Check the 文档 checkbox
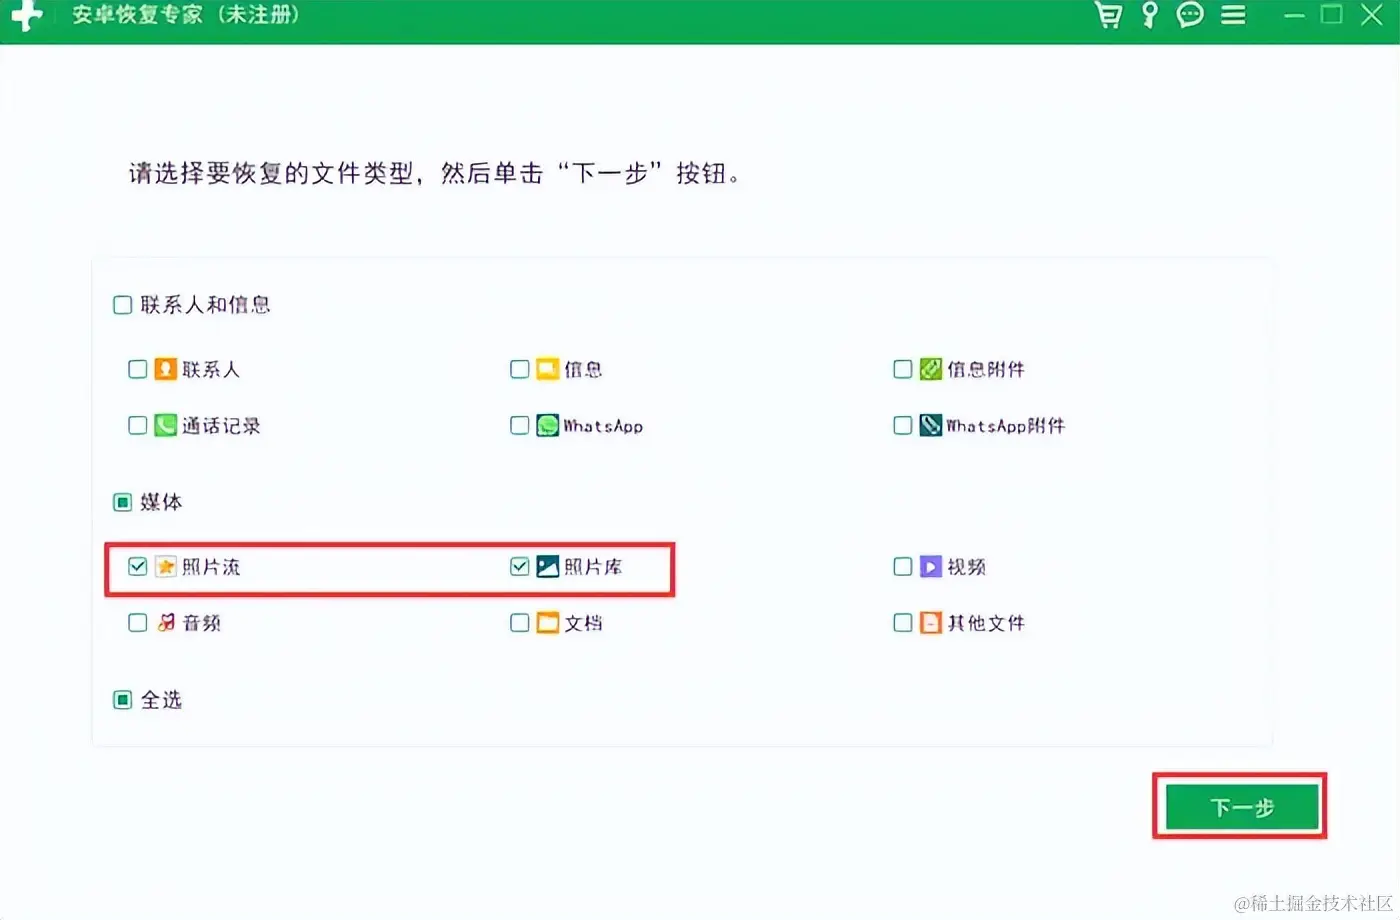Viewport: 1400px width, 920px height. tap(520, 623)
